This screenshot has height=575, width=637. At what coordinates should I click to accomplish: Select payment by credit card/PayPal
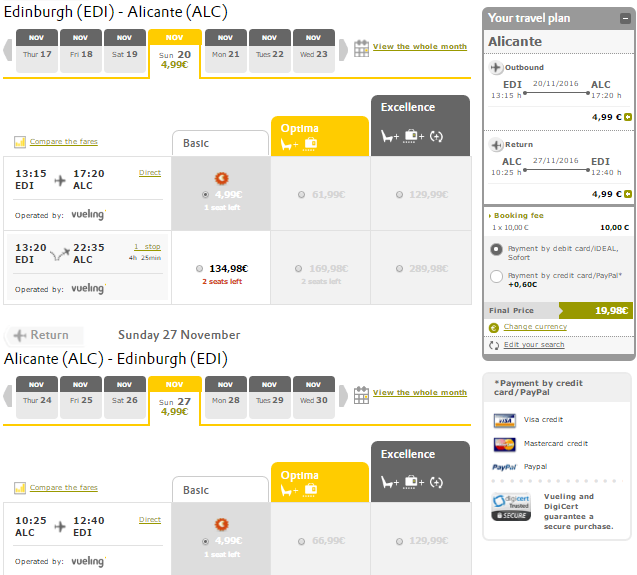tap(497, 276)
